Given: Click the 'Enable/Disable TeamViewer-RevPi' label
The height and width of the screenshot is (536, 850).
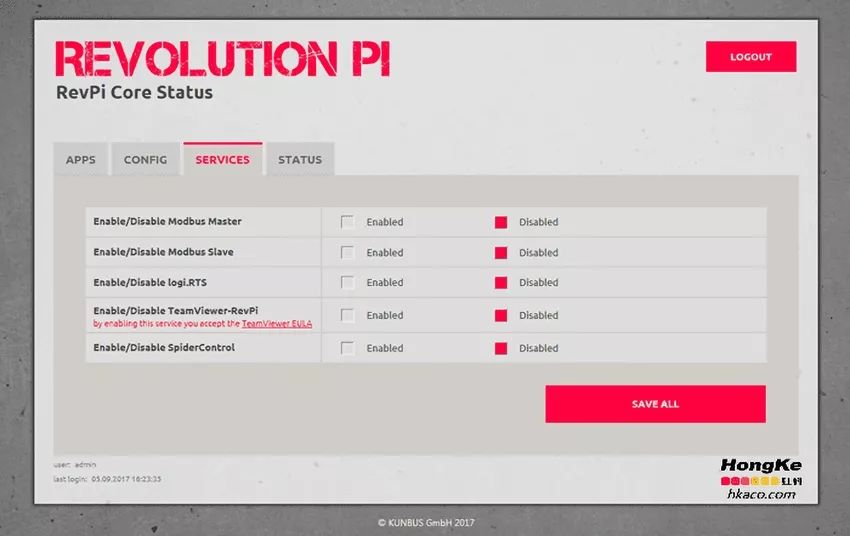Looking at the screenshot, I should [x=176, y=311].
